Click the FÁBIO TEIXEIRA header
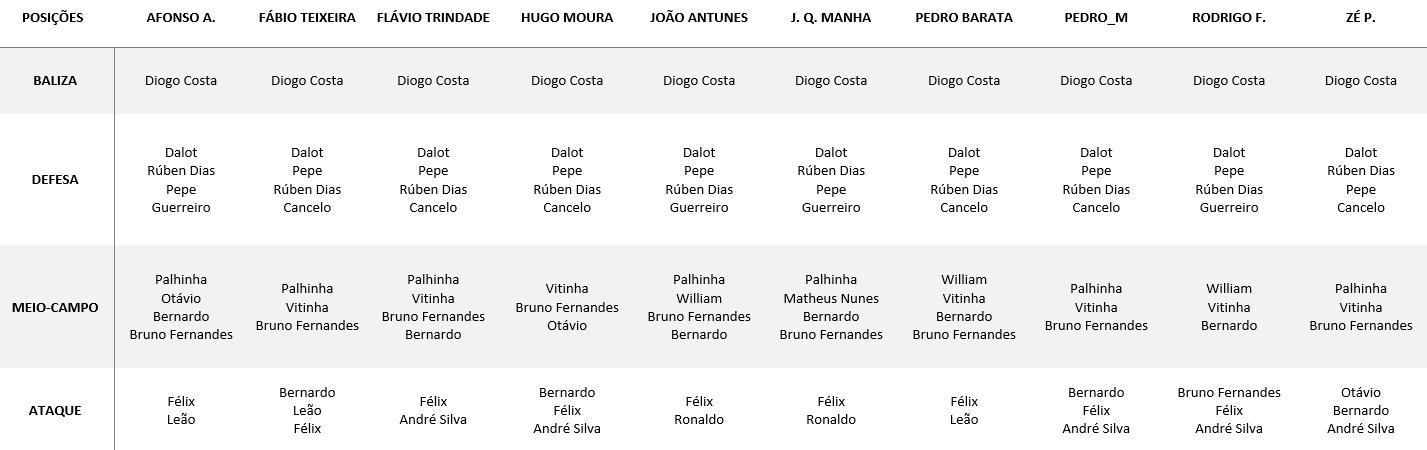Screen dimensions: 1427x450 point(307,18)
